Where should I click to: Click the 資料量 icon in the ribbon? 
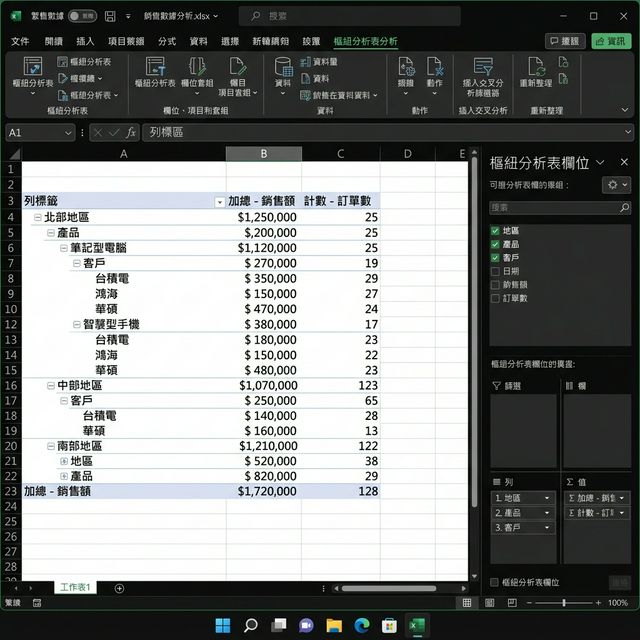(x=305, y=62)
